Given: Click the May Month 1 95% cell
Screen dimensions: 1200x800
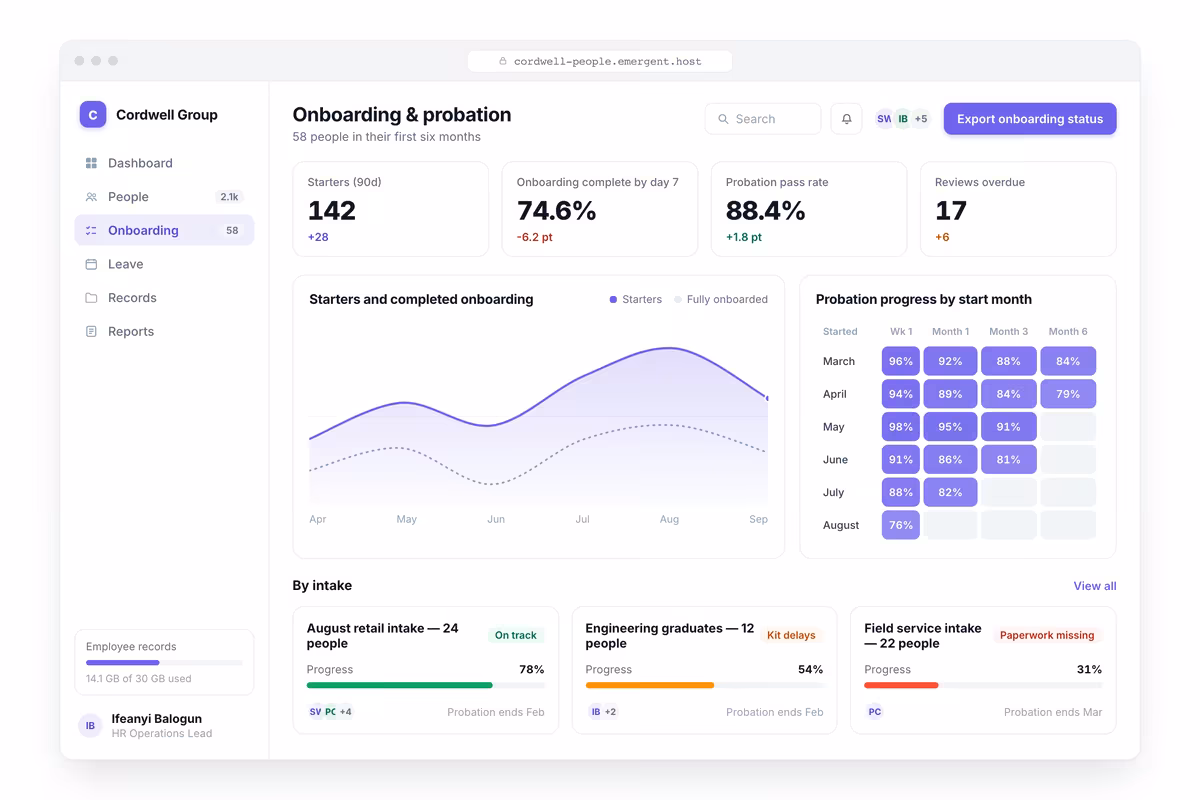Looking at the screenshot, I should (x=950, y=427).
